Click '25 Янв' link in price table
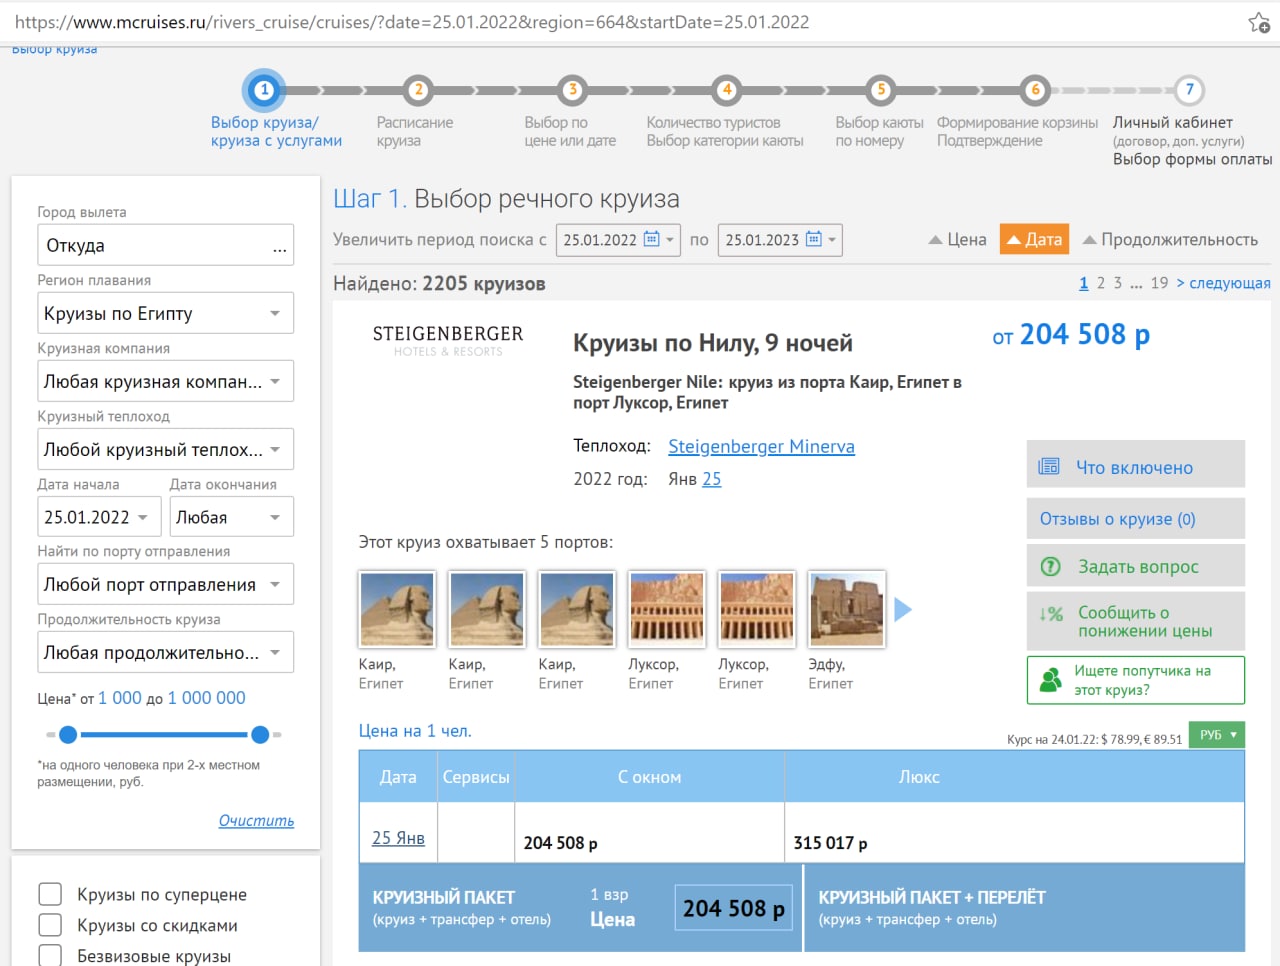This screenshot has width=1280, height=966. (398, 838)
